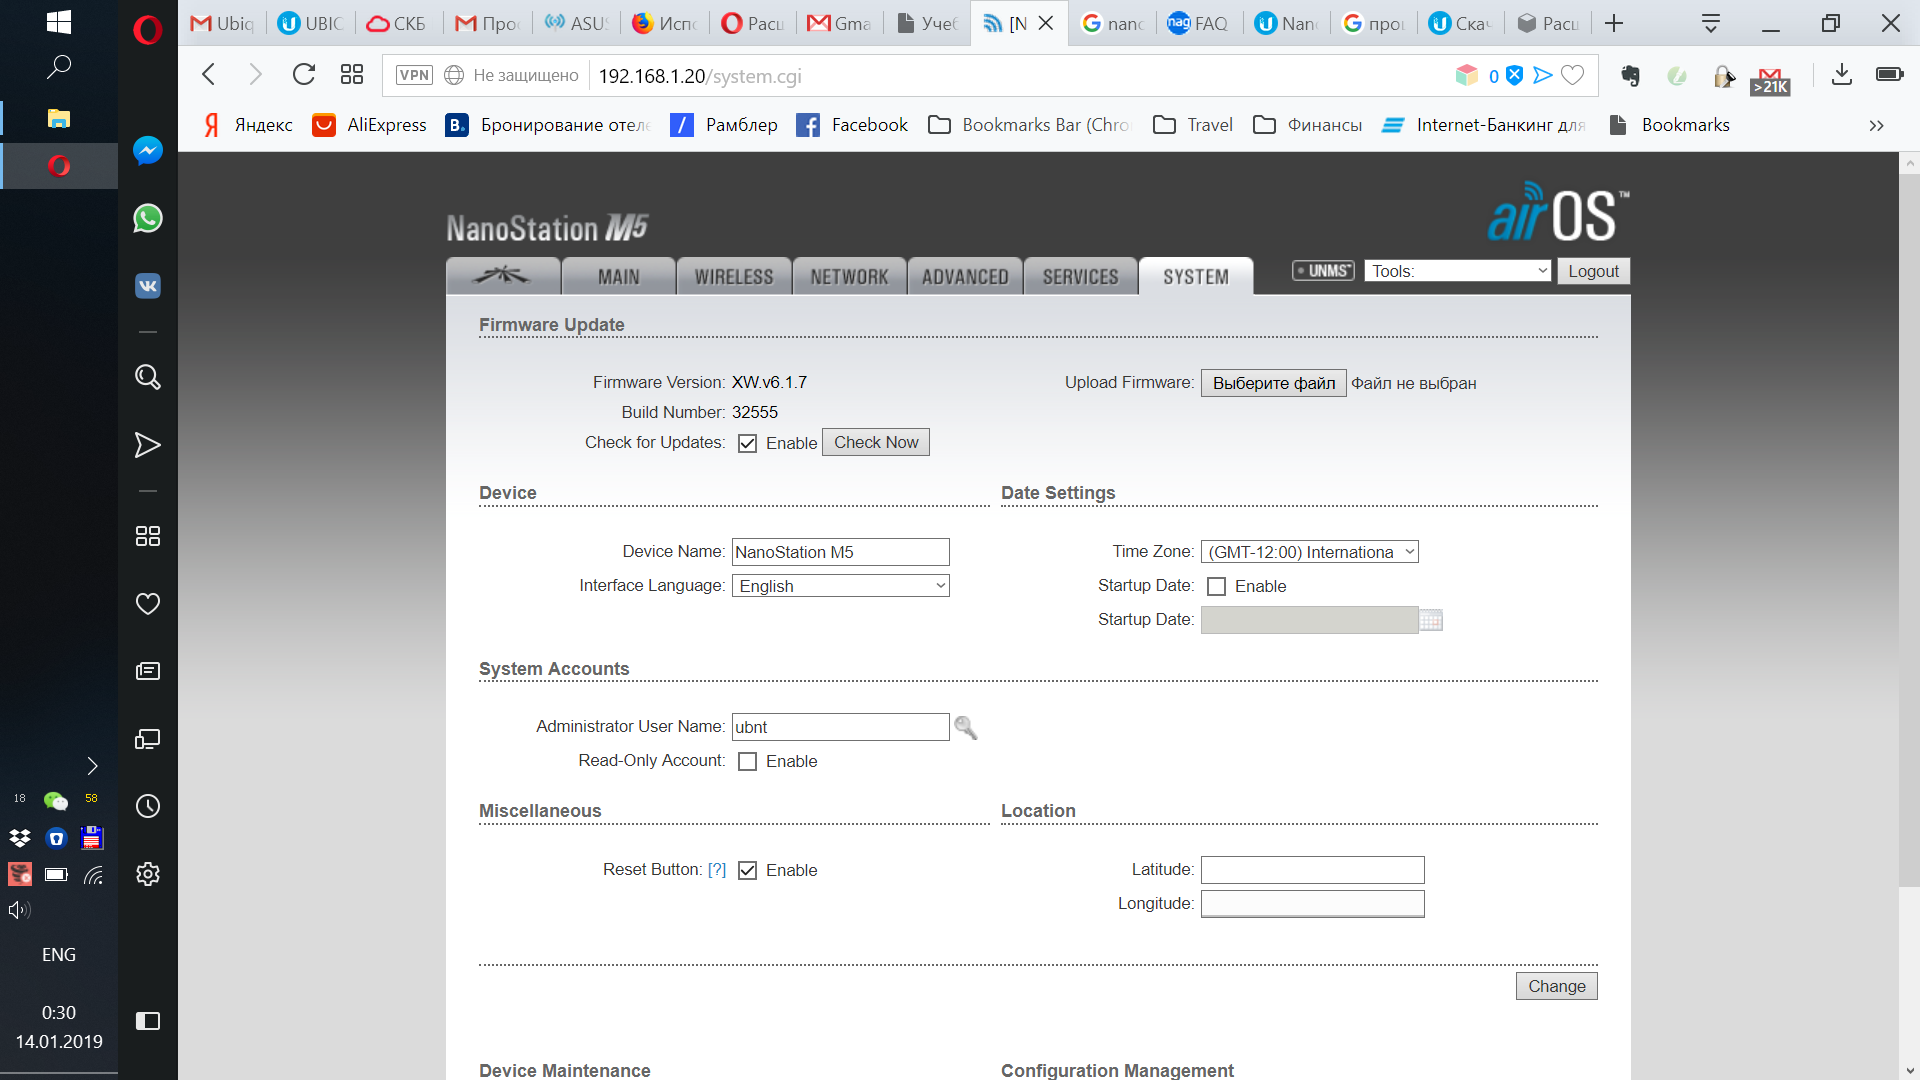The image size is (1920, 1080).
Task: Click the Change button
Action: click(x=1556, y=986)
